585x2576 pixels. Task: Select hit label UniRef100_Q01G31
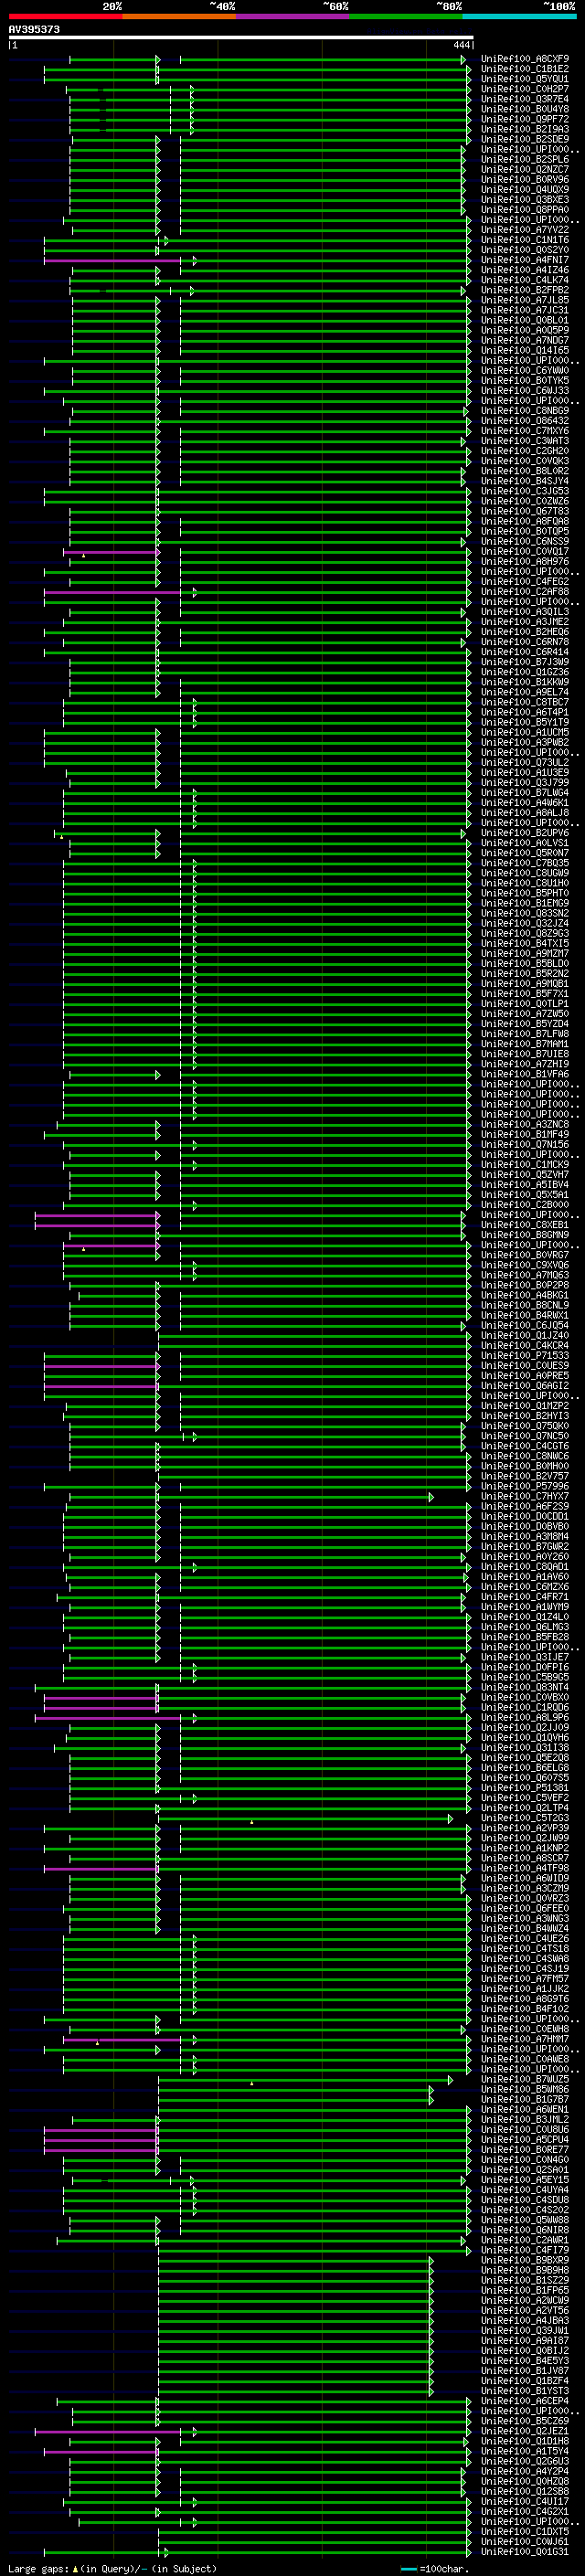point(525,2551)
